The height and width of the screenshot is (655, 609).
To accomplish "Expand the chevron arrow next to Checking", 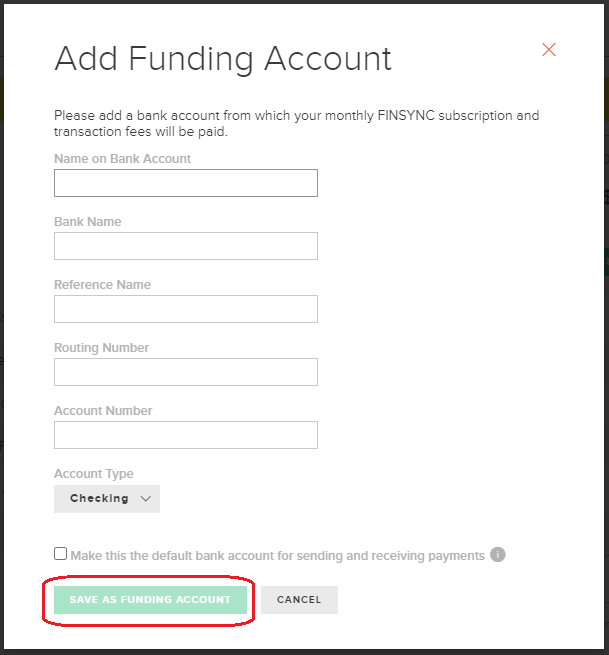I will click(145, 499).
